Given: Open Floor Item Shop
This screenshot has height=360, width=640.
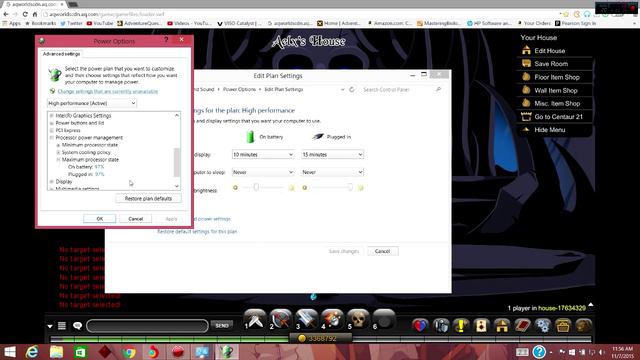Looking at the screenshot, I should (557, 77).
